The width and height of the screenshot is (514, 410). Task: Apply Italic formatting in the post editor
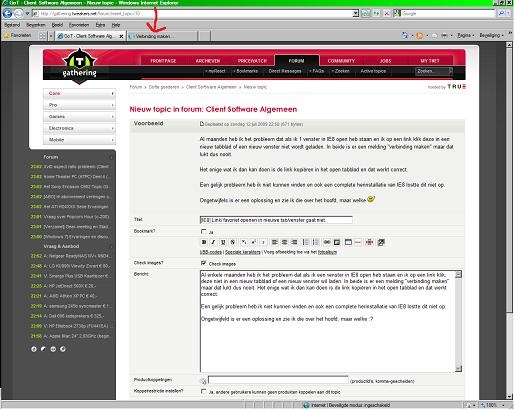[213, 242]
